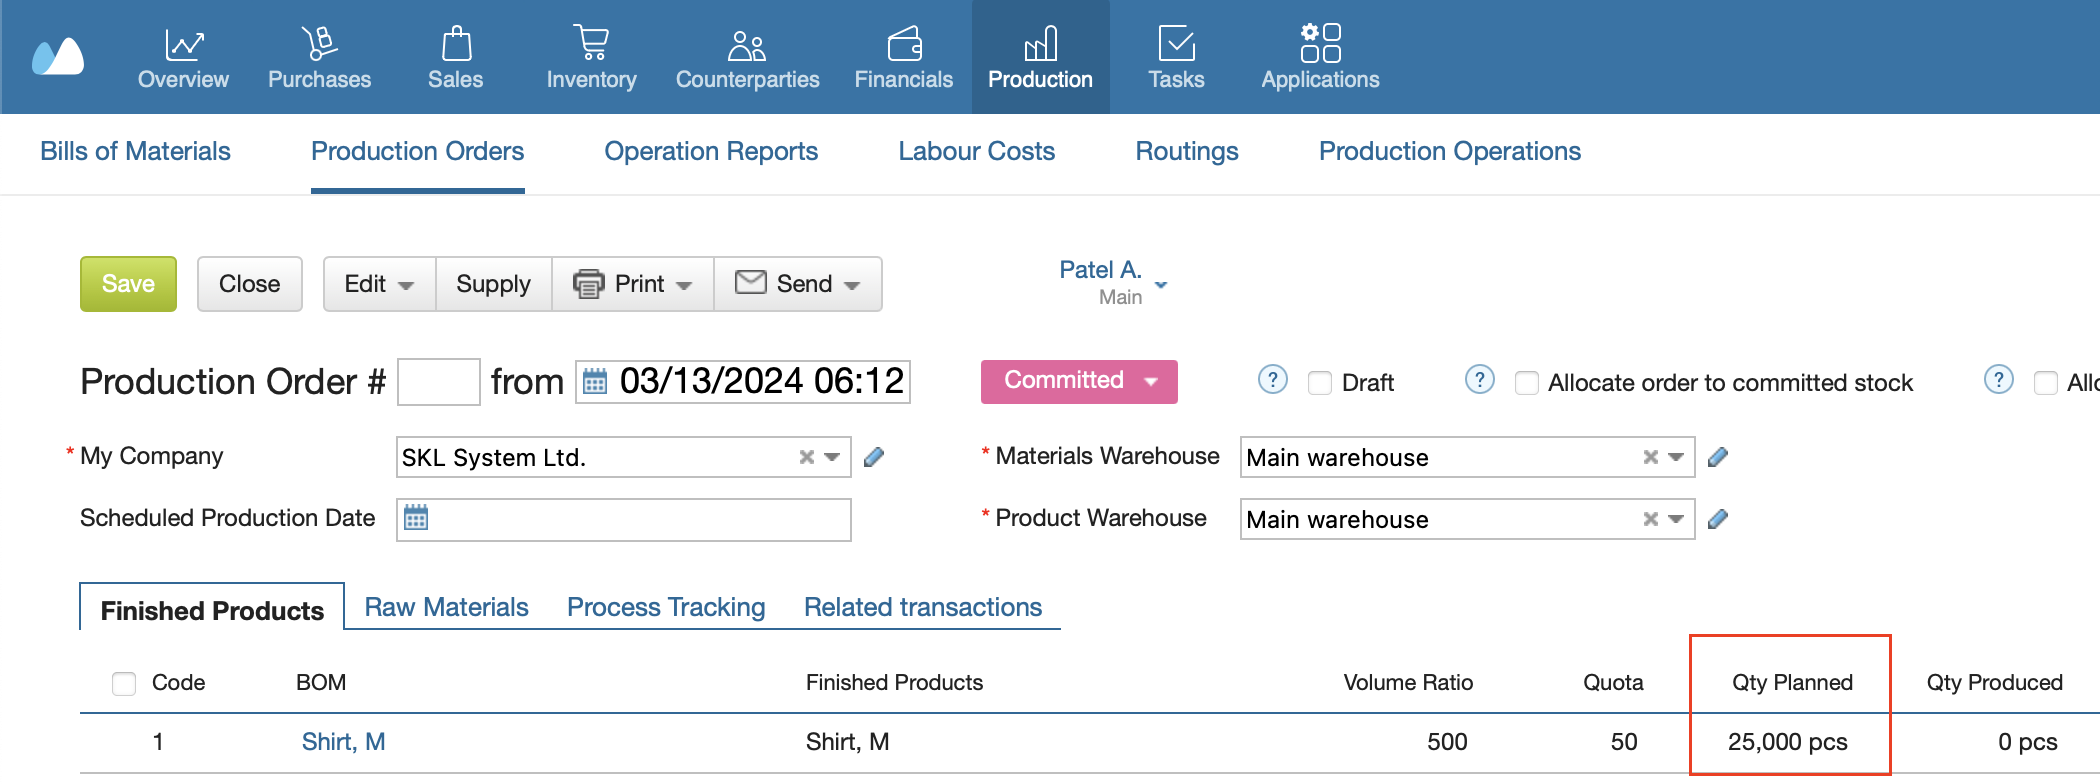Click the Supply button
The image size is (2100, 784).
(493, 284)
